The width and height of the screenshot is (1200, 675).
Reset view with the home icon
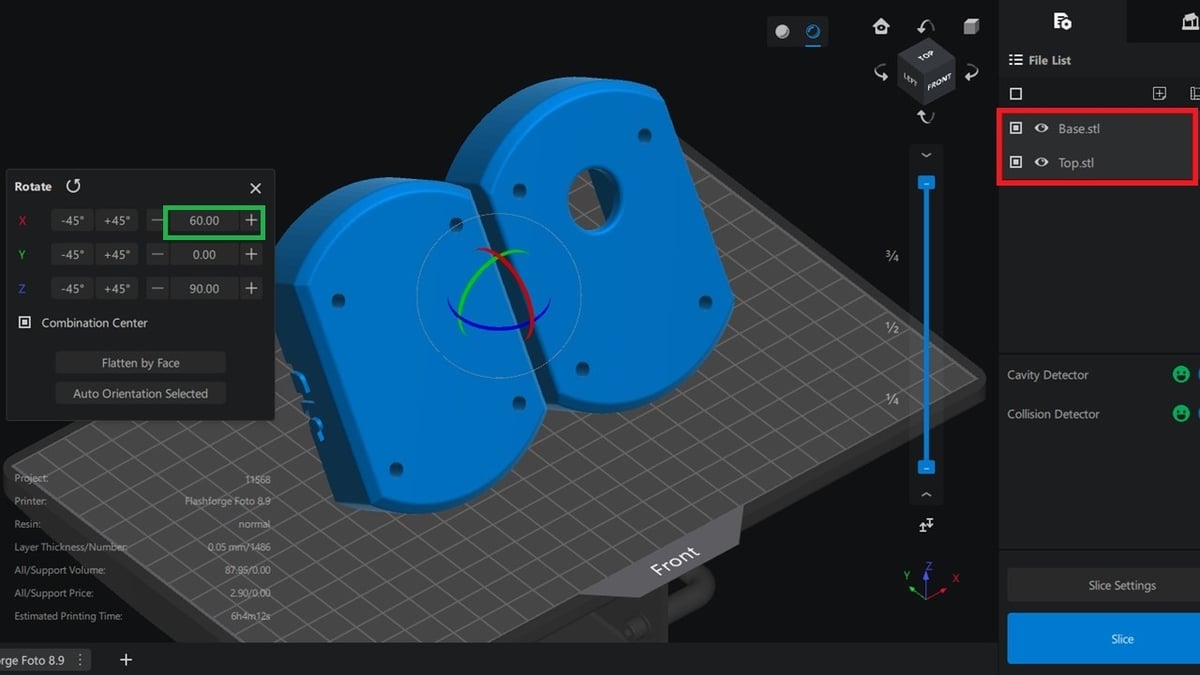881,26
